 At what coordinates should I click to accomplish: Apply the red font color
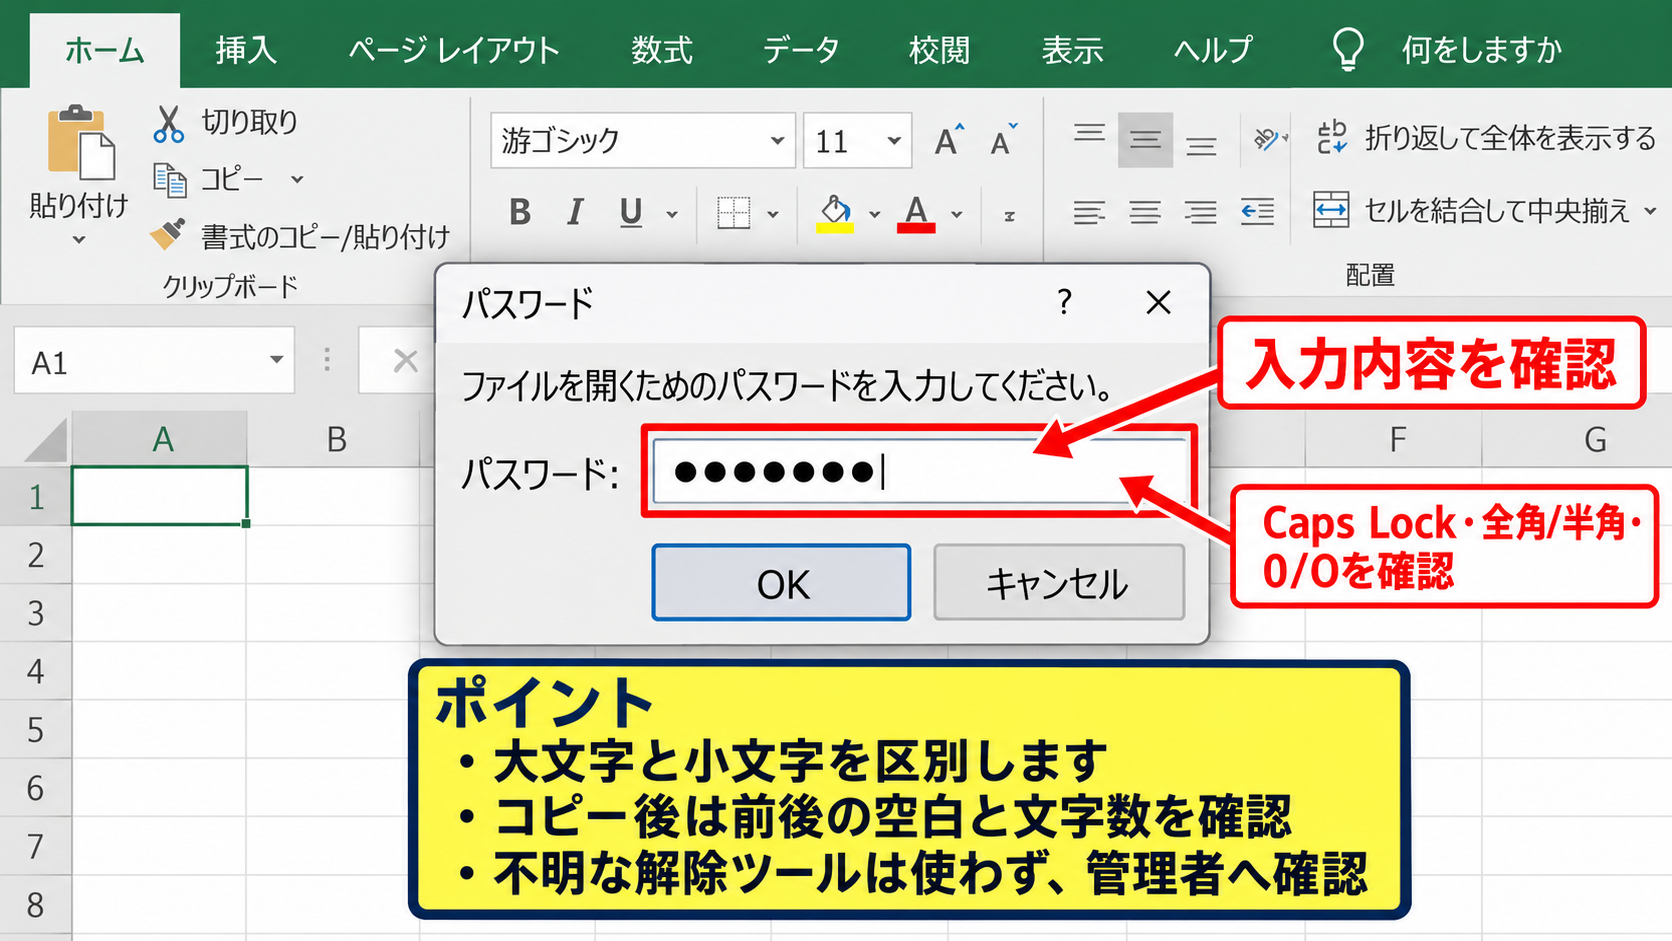pos(916,213)
